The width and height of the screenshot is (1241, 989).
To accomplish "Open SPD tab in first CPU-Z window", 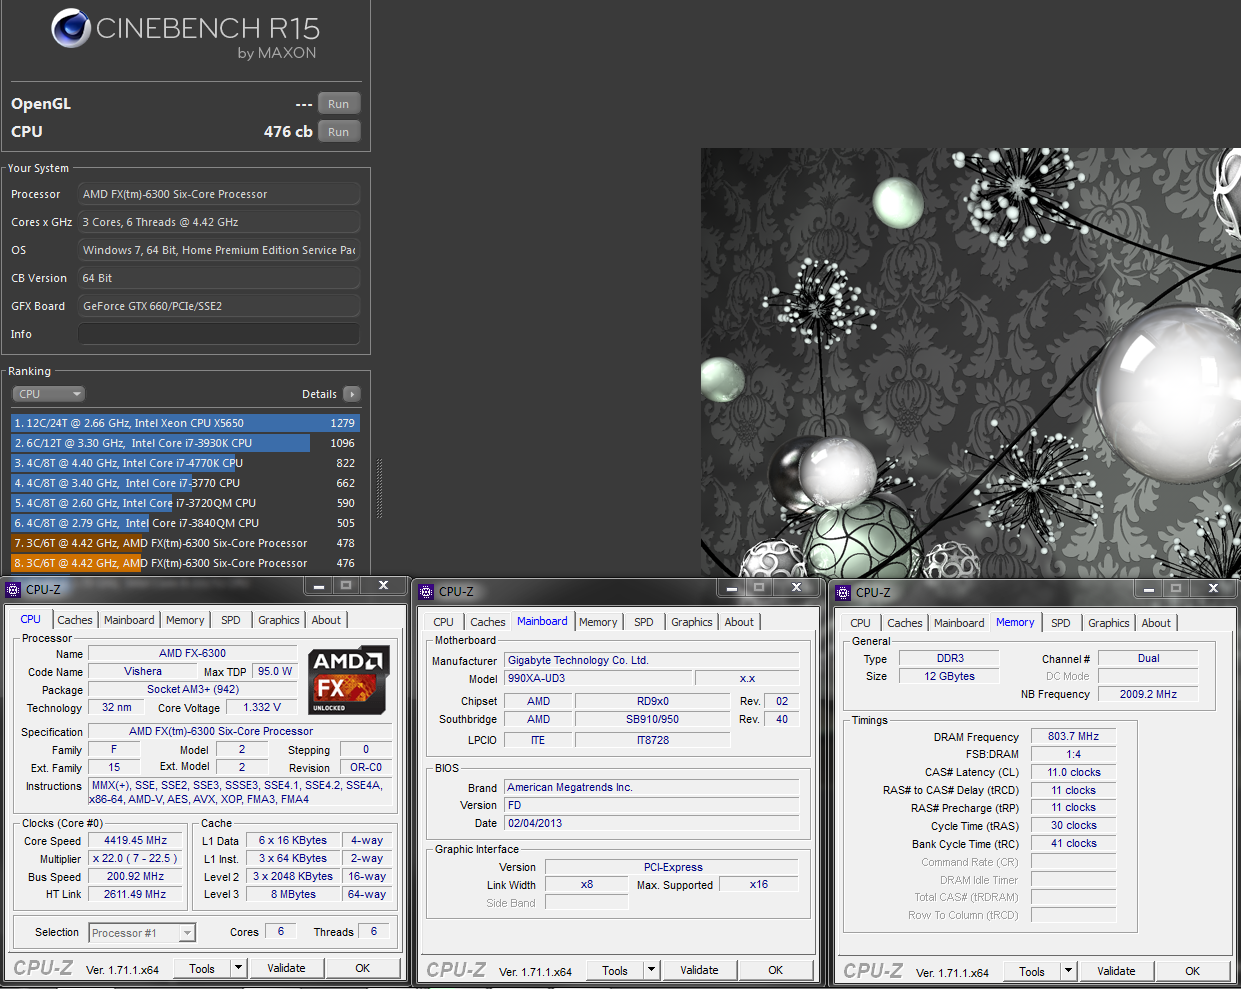I will (231, 620).
